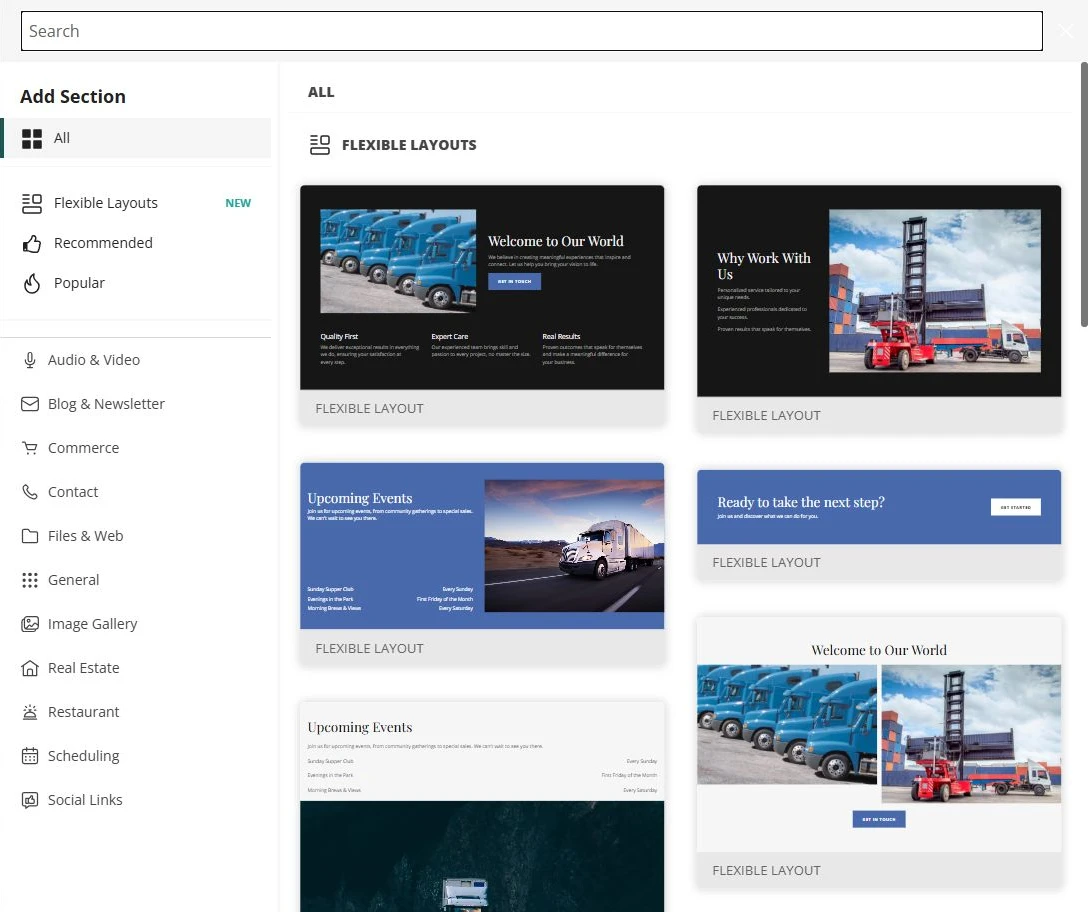Choose dark Welcome to Our World layout

pyautogui.click(x=482, y=305)
